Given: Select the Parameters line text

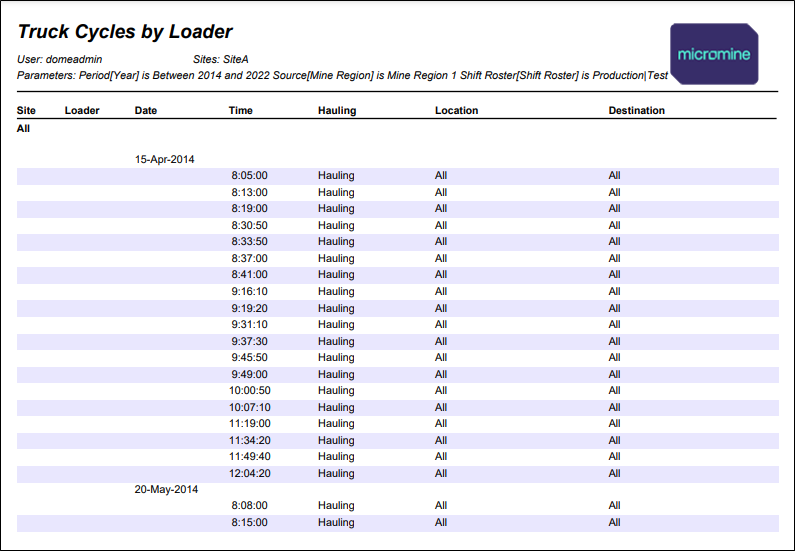Looking at the screenshot, I should click(342, 76).
